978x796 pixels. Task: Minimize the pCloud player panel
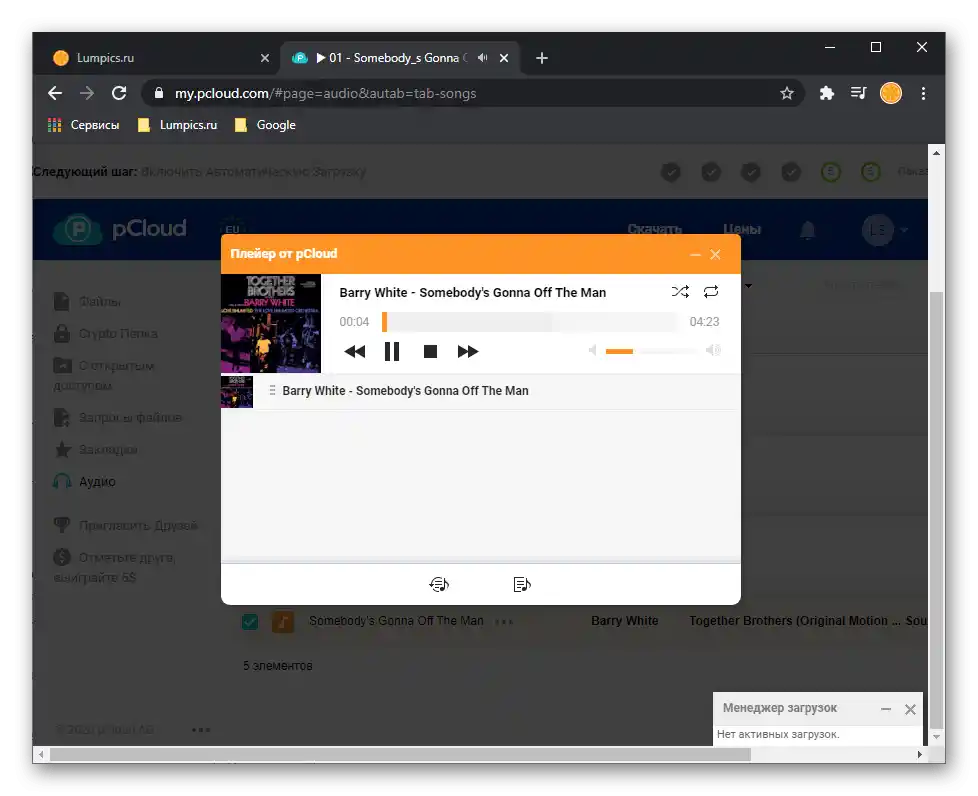point(695,255)
